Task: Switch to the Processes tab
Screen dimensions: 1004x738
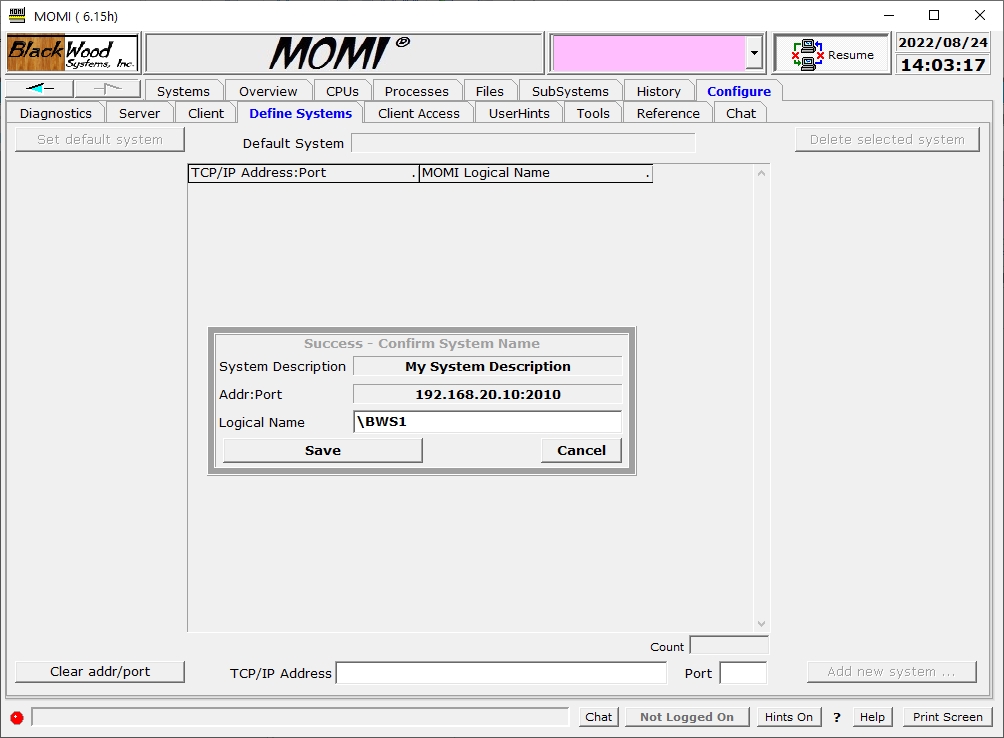Action: [416, 91]
